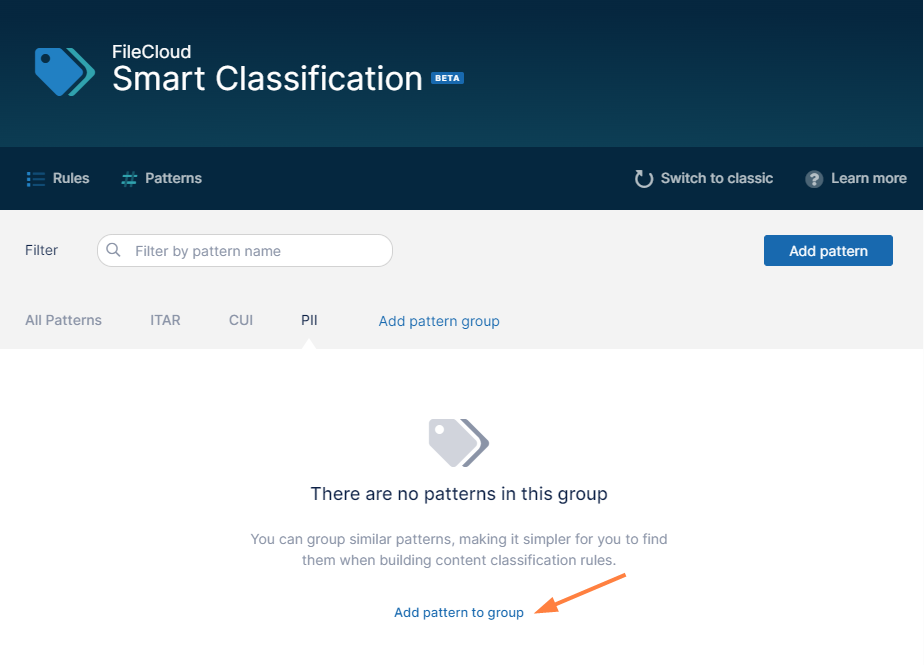Click Switch to classic
This screenshot has height=665, width=924.
click(716, 178)
